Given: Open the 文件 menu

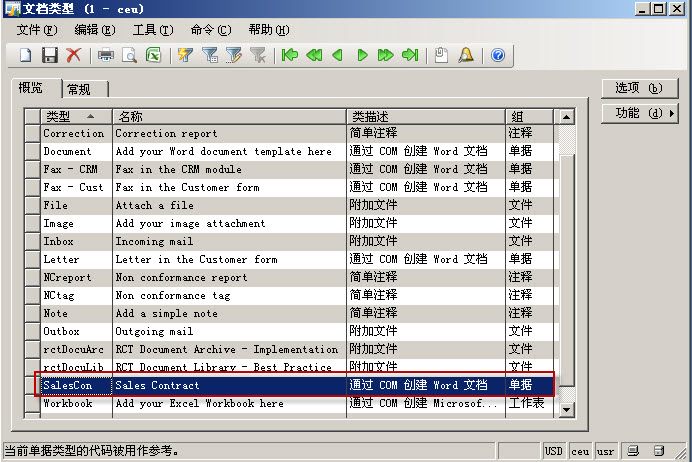Looking at the screenshot, I should [37, 30].
